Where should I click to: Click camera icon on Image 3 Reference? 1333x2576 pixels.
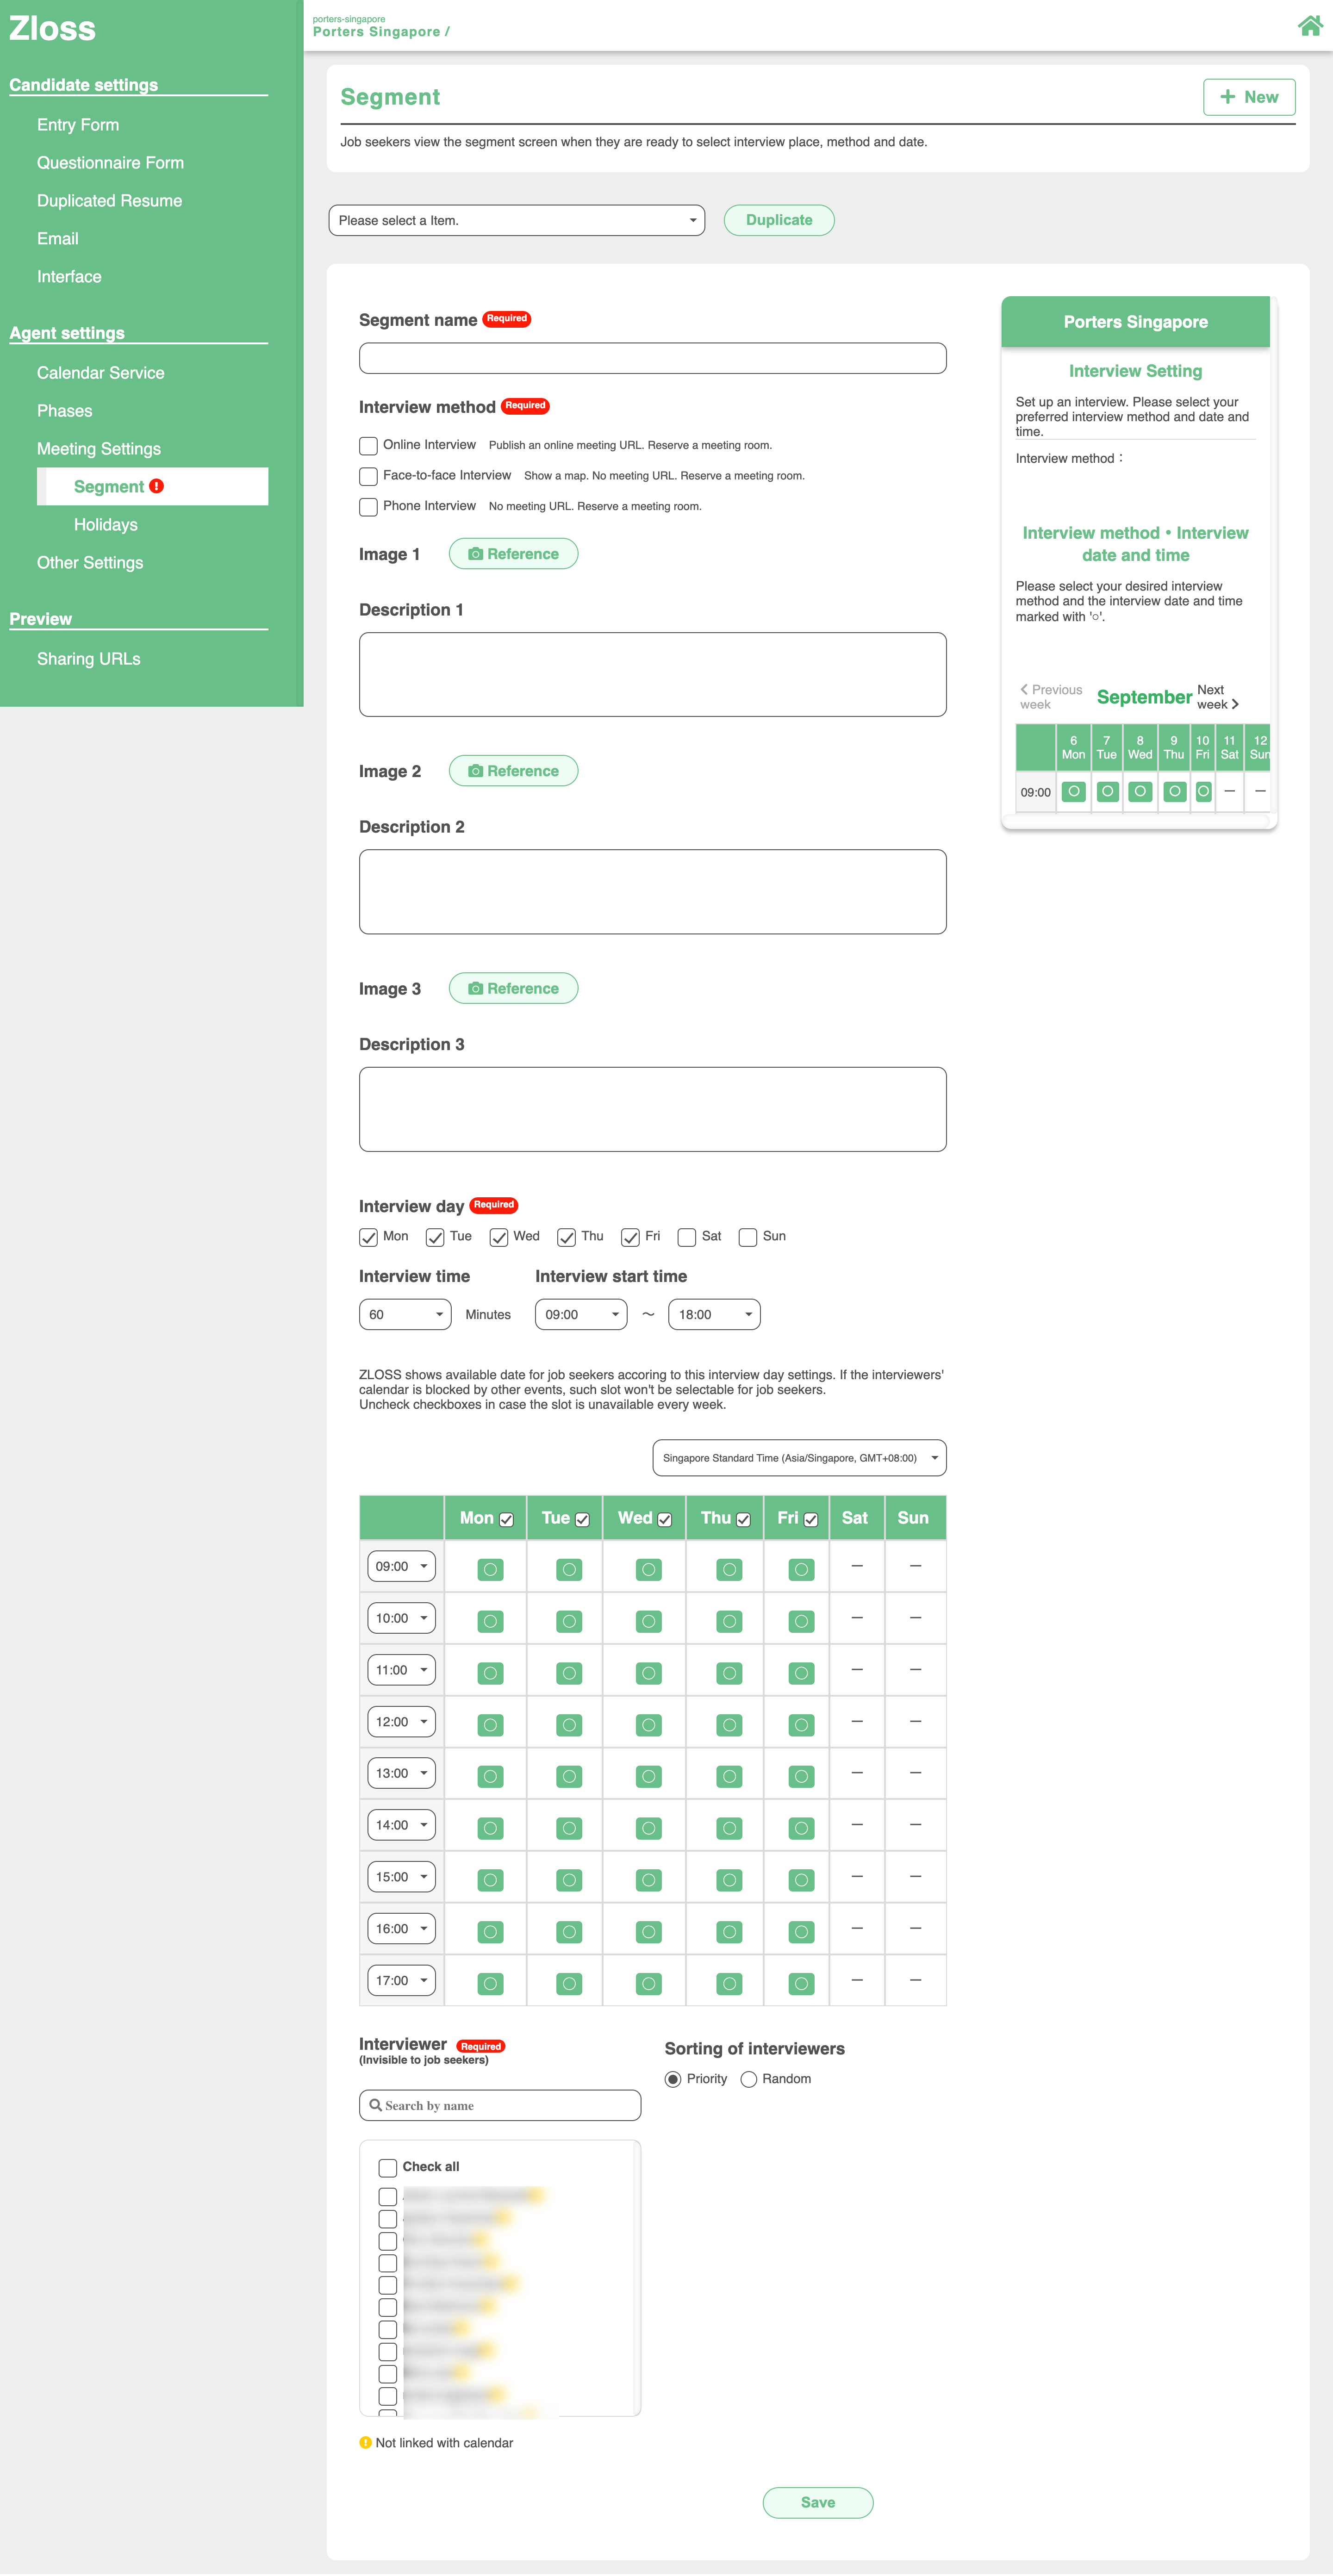click(x=476, y=988)
